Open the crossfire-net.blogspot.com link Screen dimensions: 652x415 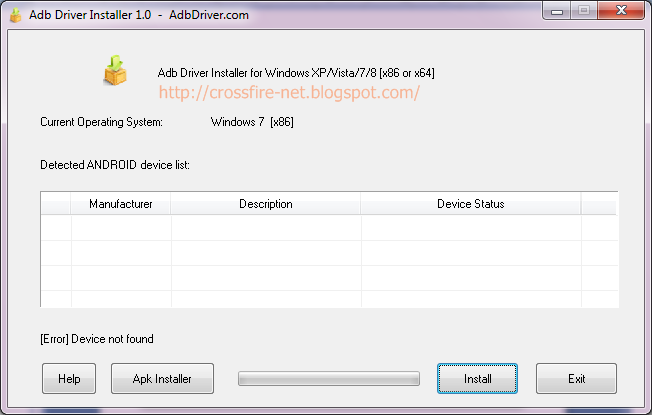point(290,92)
